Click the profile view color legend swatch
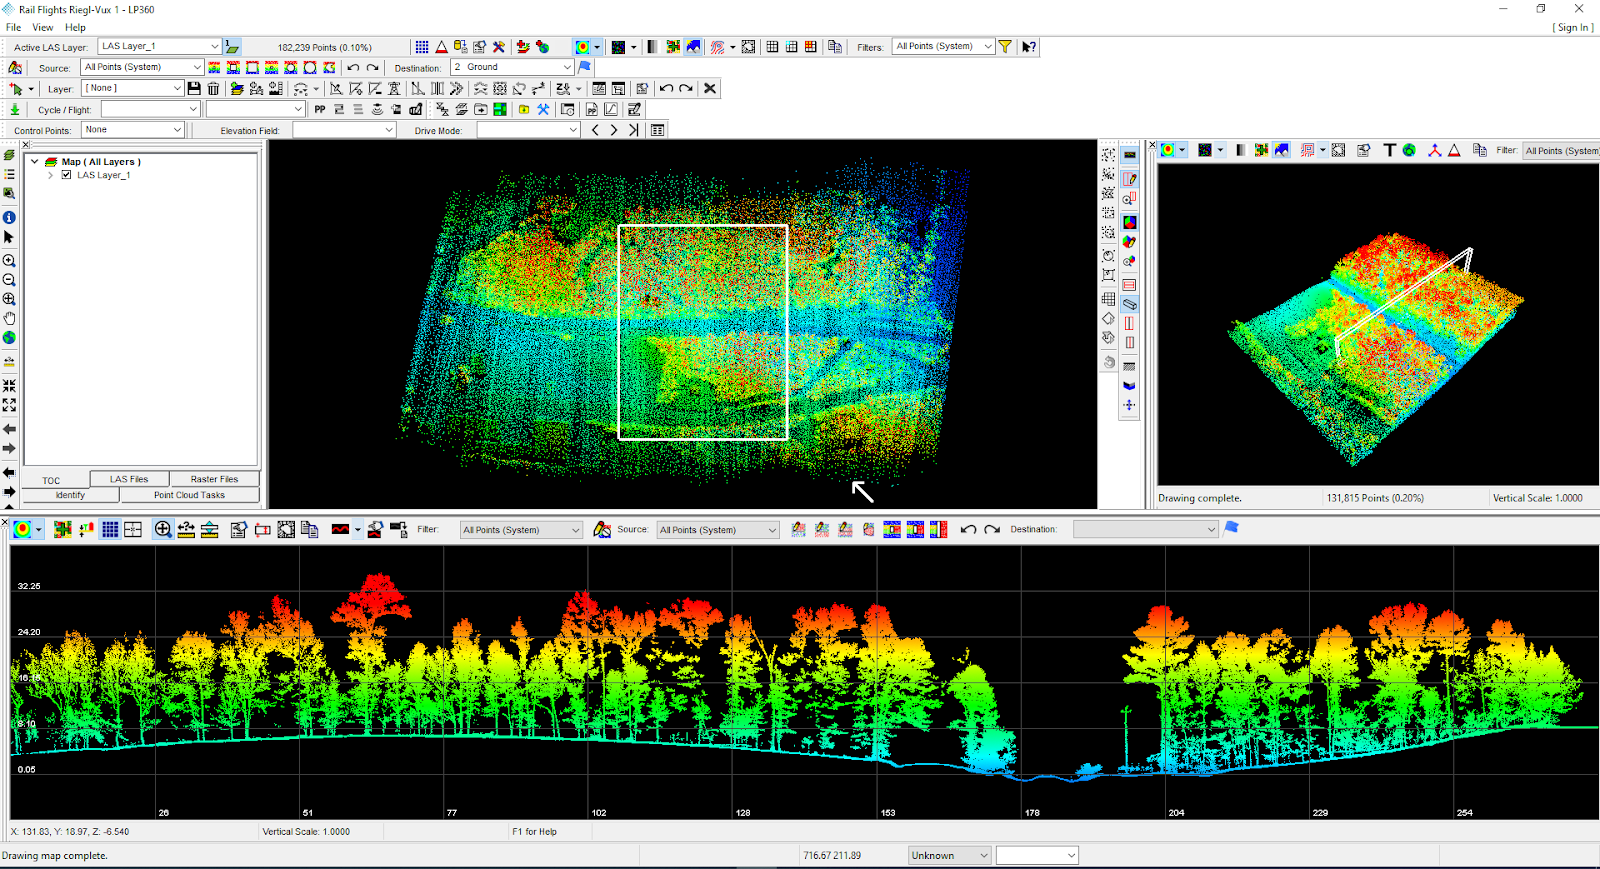1600x869 pixels. click(22, 529)
